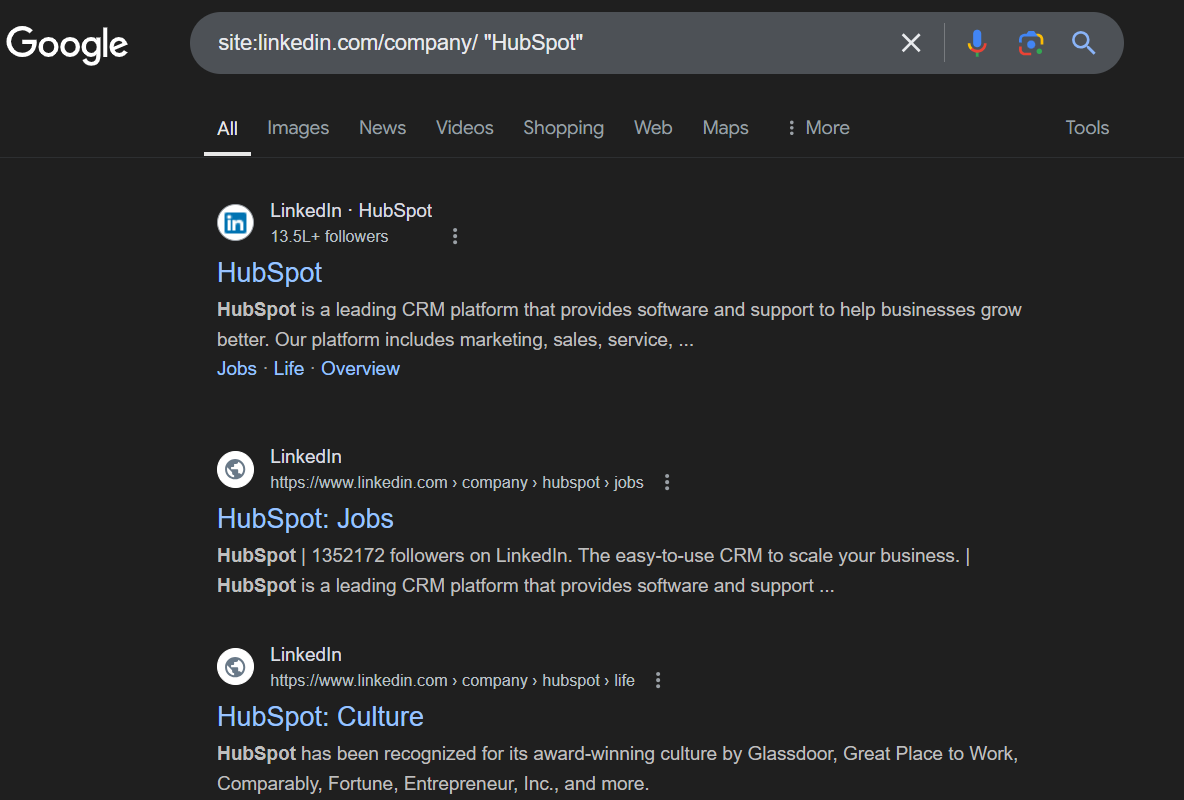Switch to the Web tab
Screen dimensions: 1184x800
click(x=653, y=128)
